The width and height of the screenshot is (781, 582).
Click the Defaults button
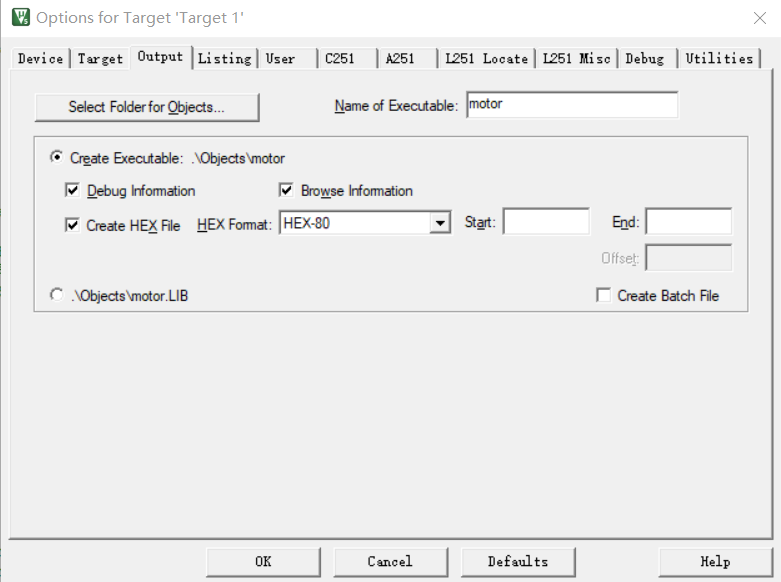click(x=518, y=562)
